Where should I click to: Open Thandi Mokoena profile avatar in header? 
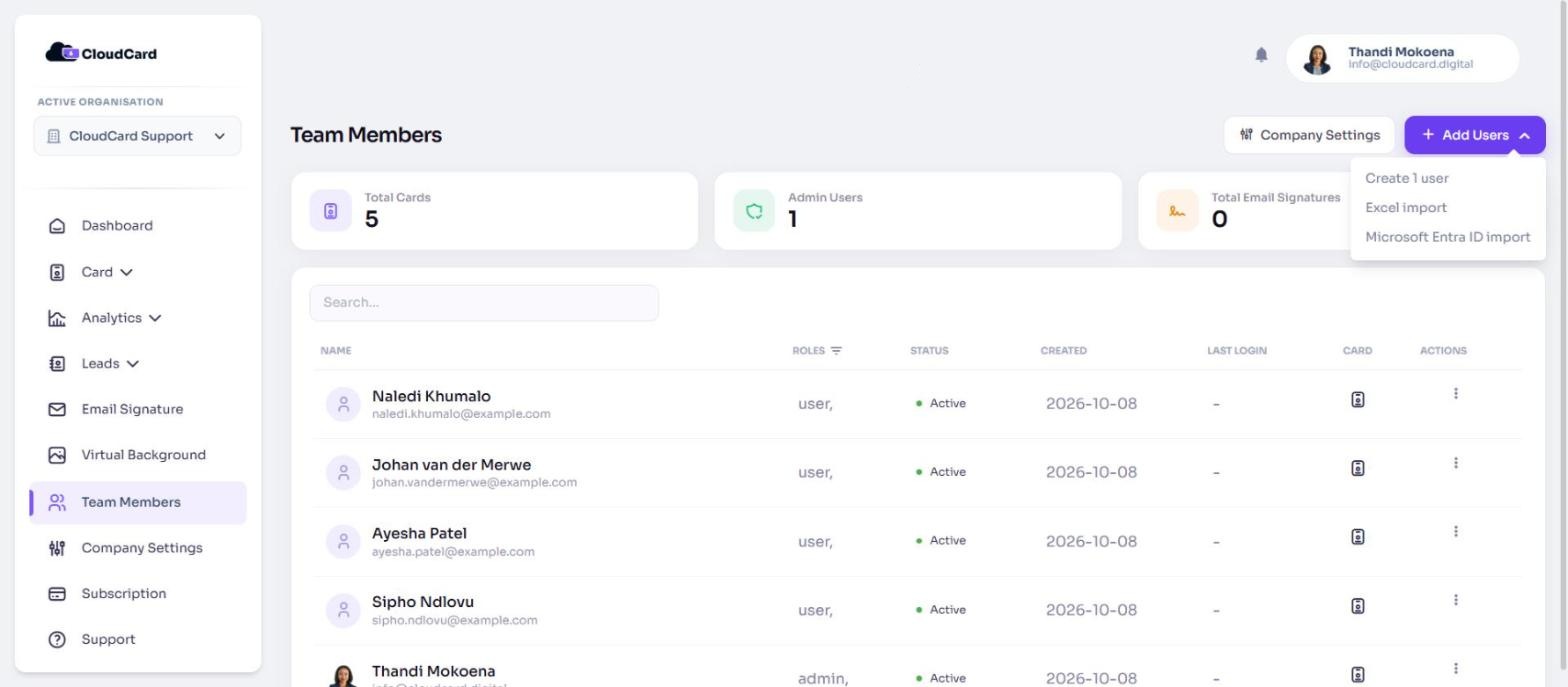pyautogui.click(x=1317, y=59)
